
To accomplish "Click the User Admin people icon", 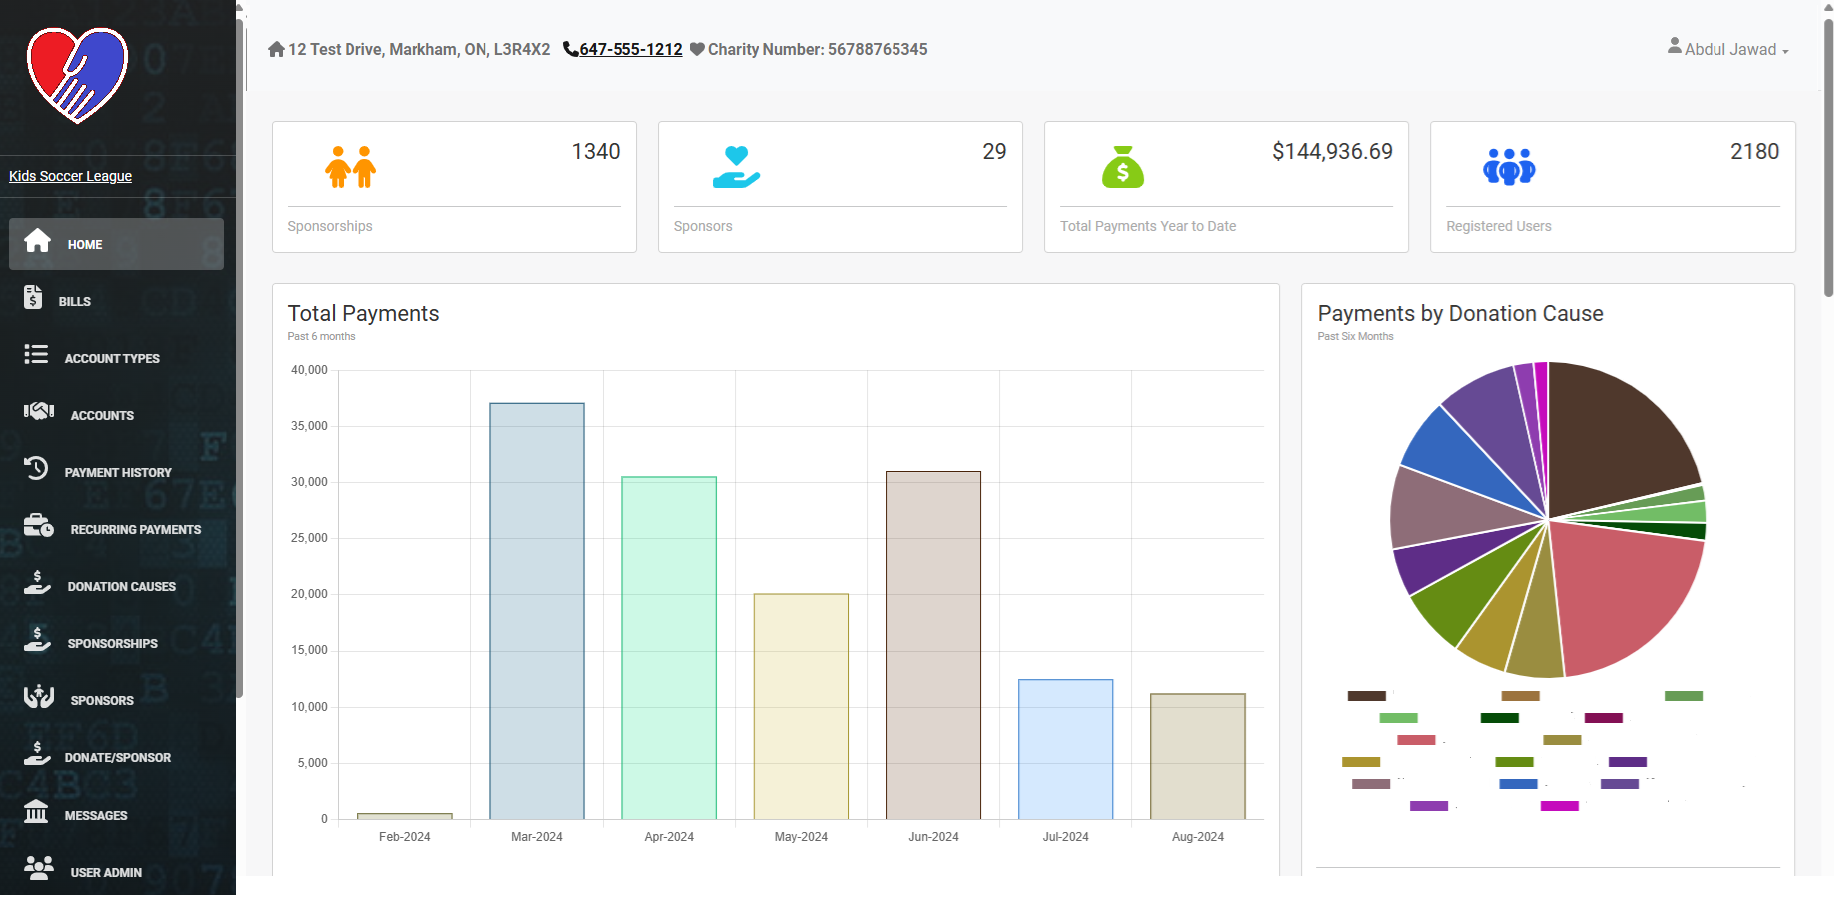I will (39, 868).
